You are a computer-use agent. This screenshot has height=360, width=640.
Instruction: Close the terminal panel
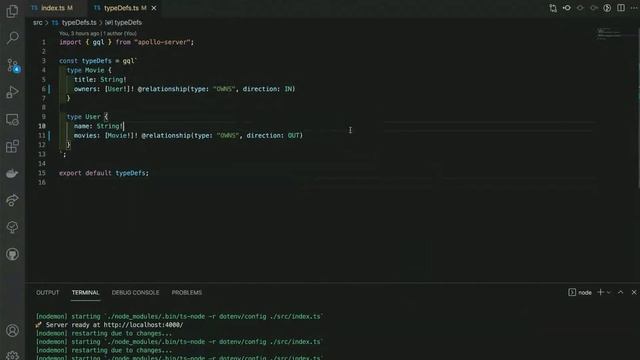[x=634, y=292]
